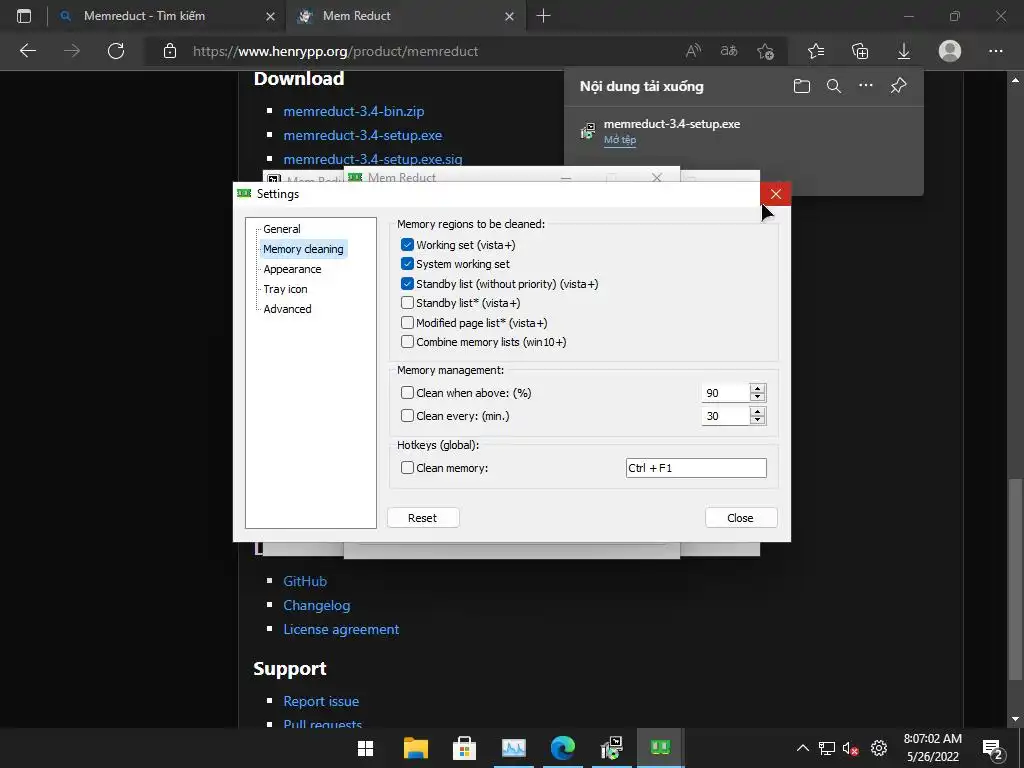Select Memory cleaning settings page
Image resolution: width=1024 pixels, height=768 pixels.
(303, 249)
